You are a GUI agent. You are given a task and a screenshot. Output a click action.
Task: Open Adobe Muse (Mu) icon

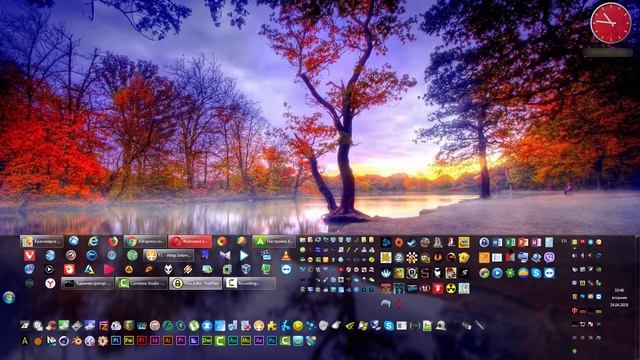click(246, 341)
